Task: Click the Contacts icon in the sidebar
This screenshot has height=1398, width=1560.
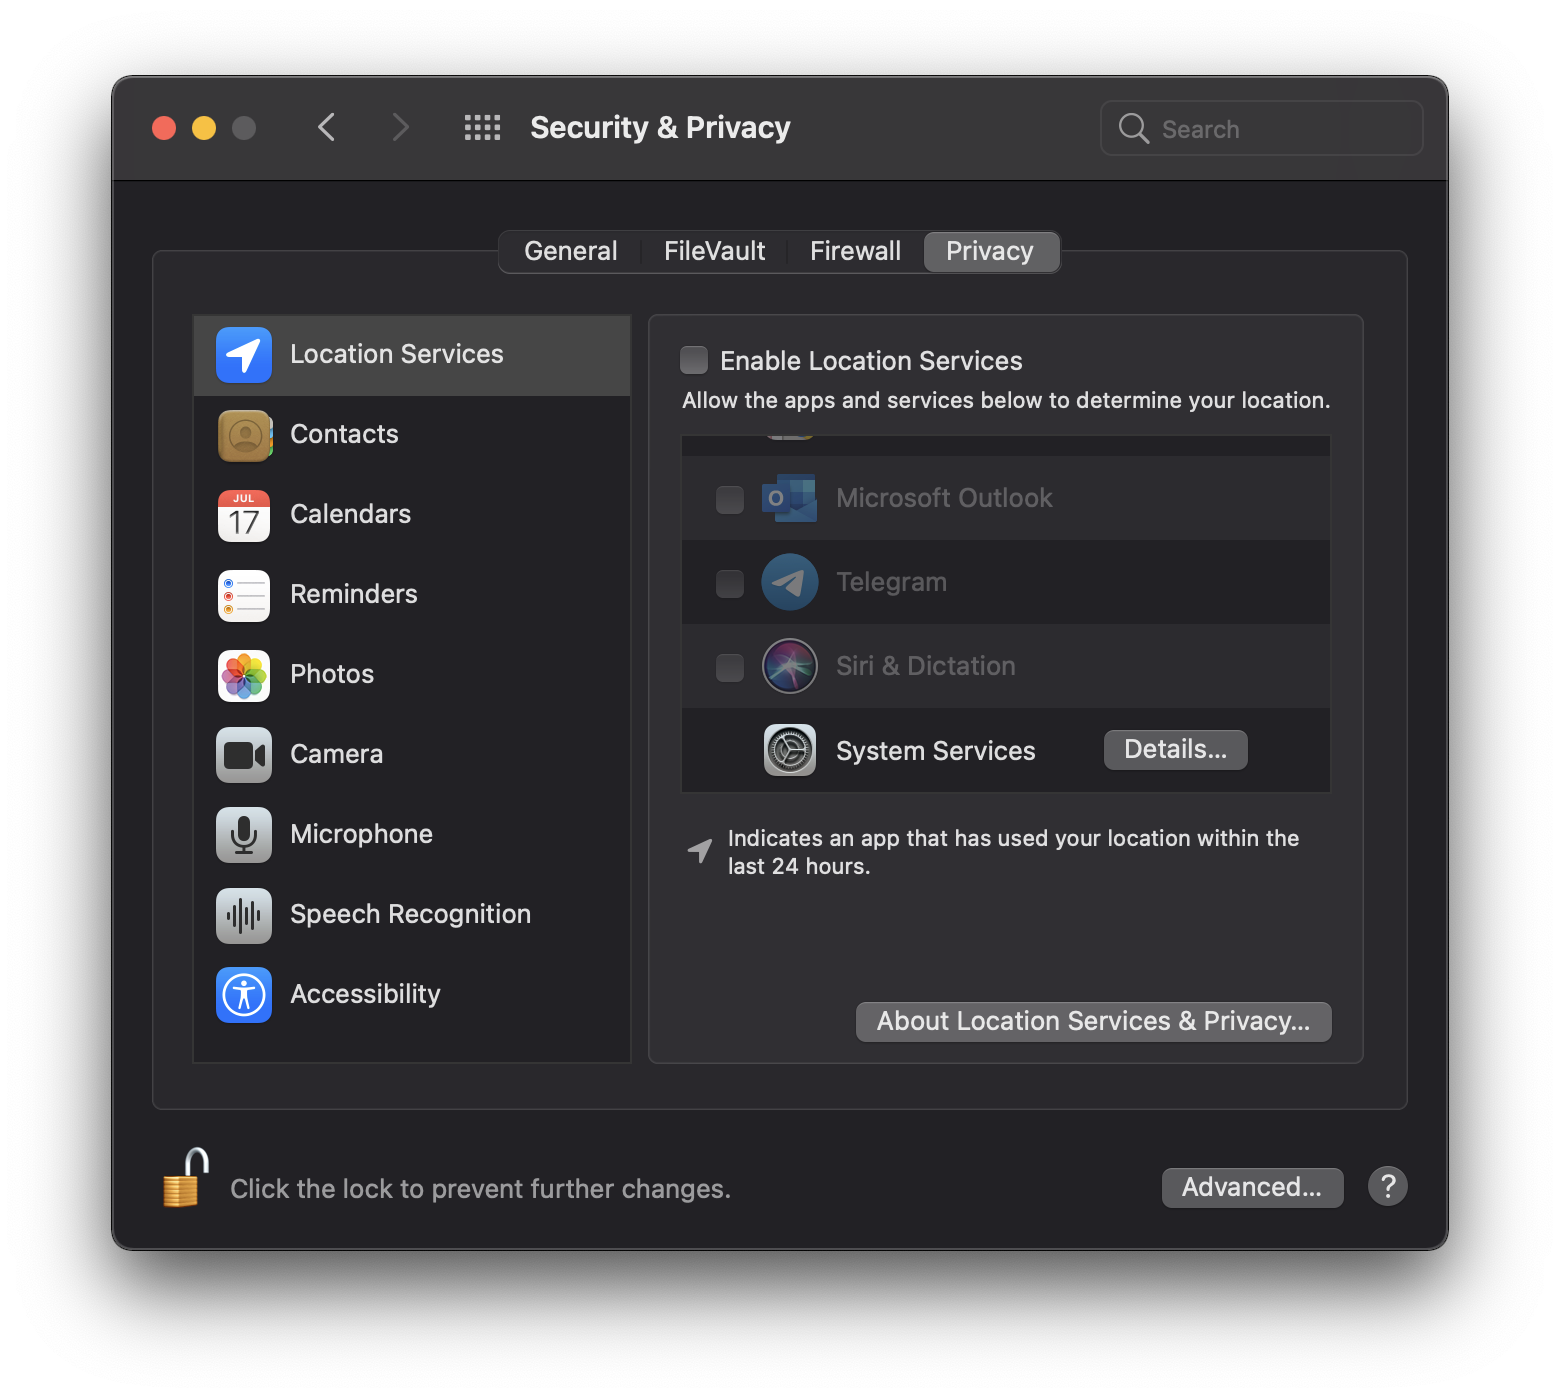Action: coord(243,435)
